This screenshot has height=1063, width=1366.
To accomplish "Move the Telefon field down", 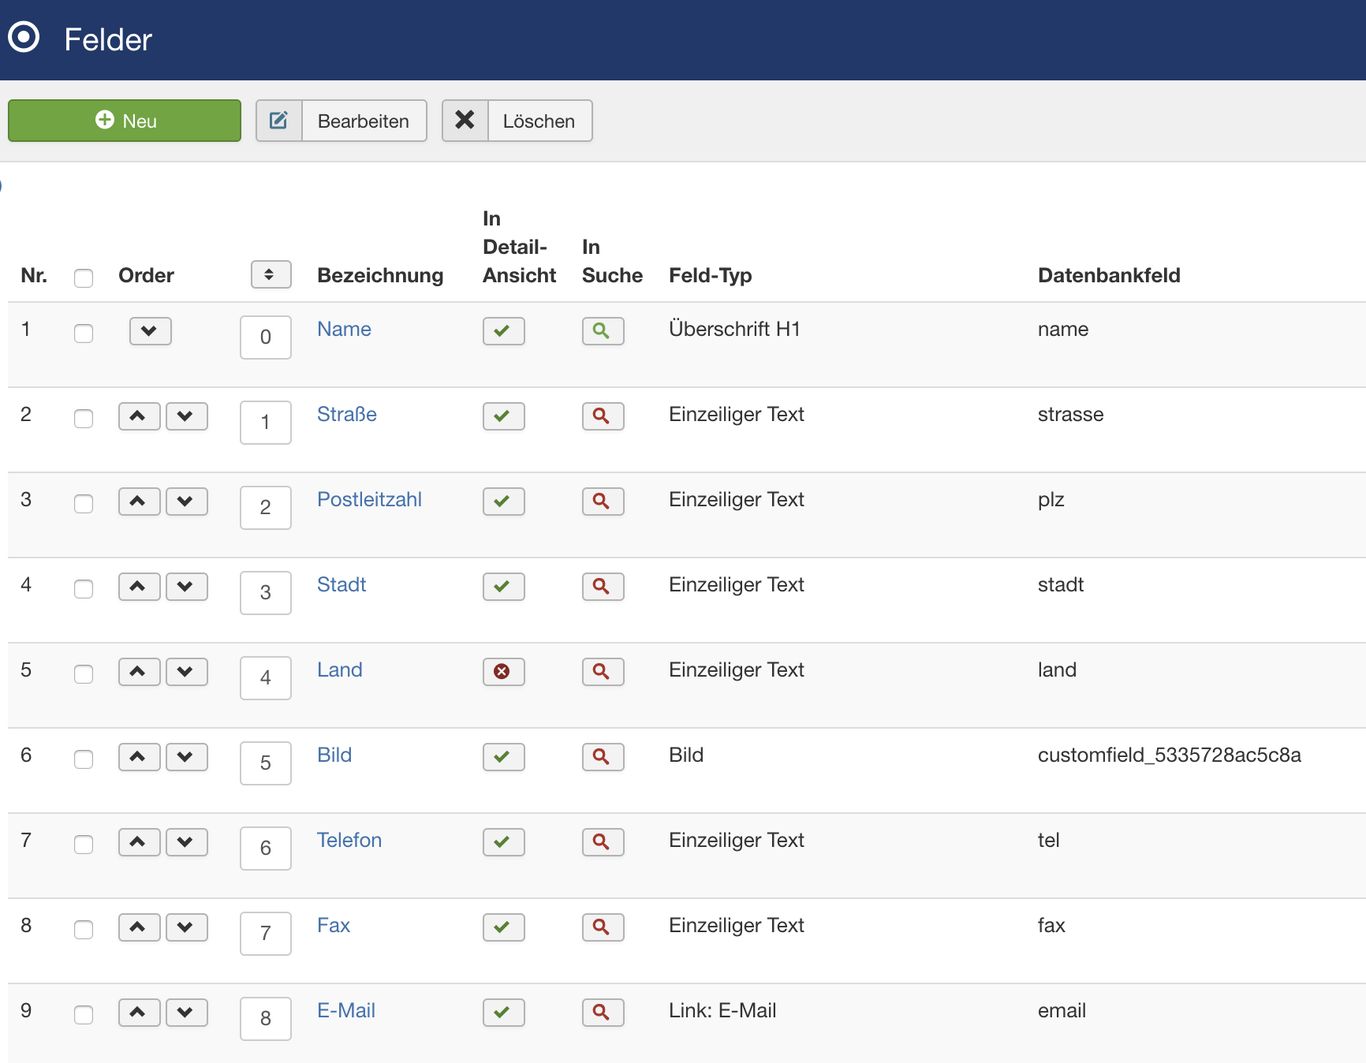I will 187,842.
